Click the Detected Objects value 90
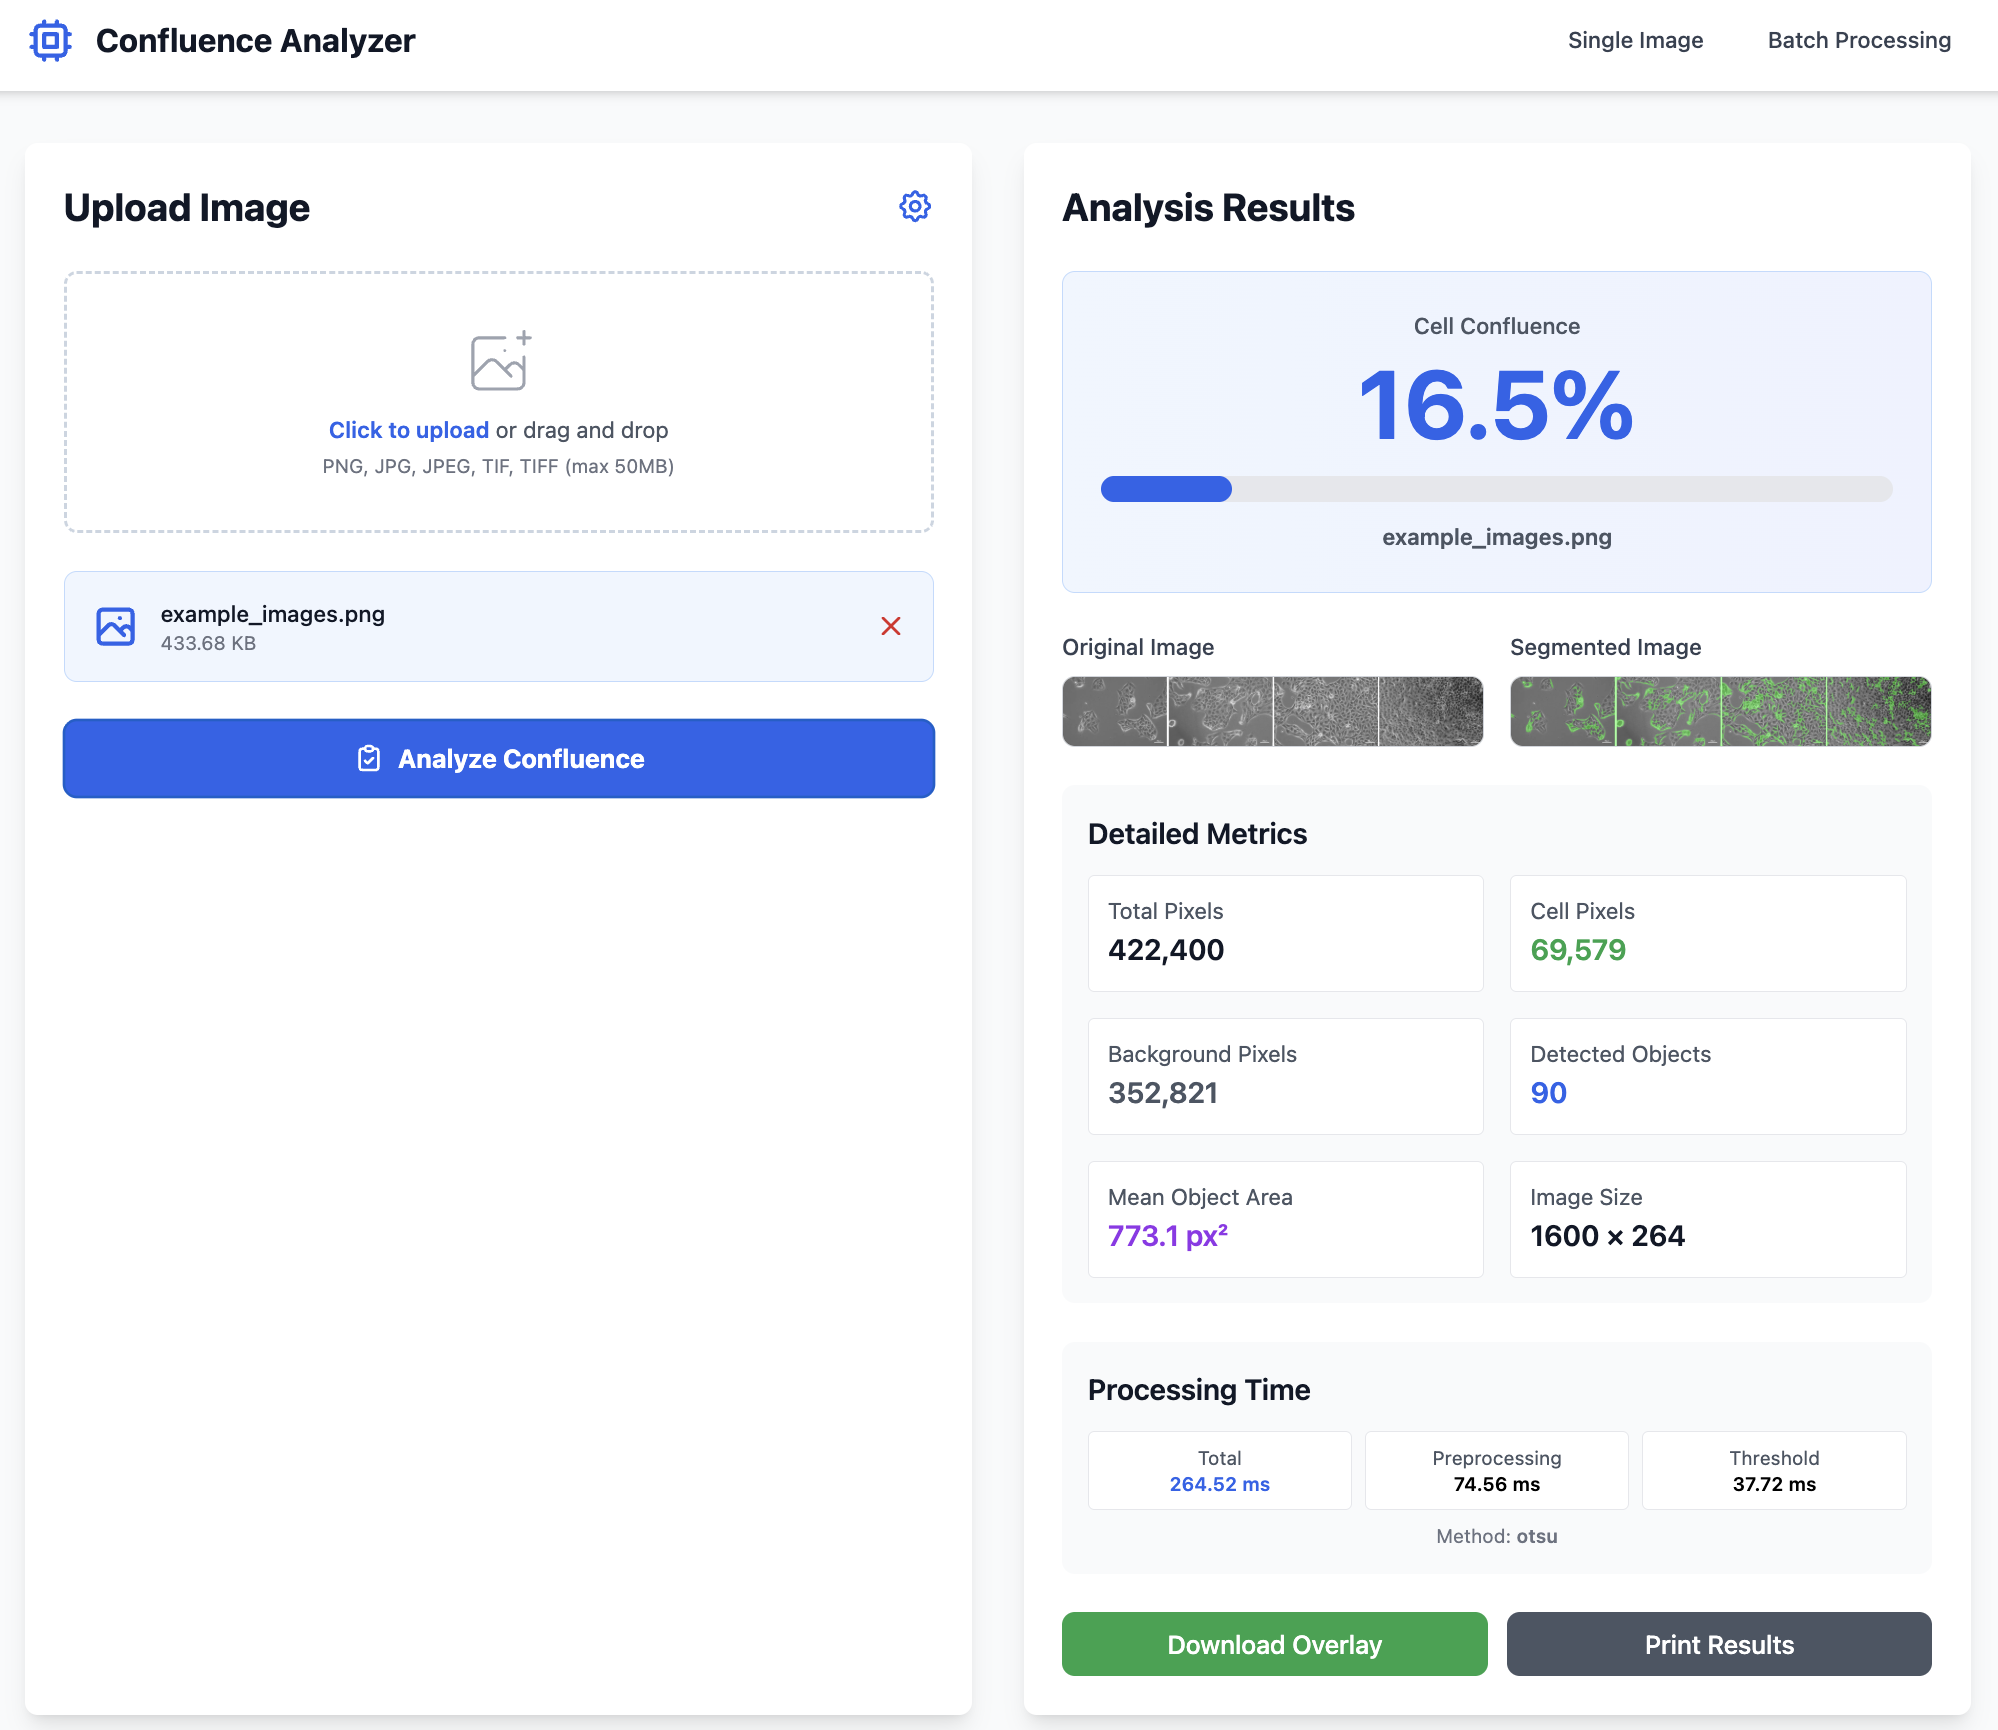 [1548, 1092]
